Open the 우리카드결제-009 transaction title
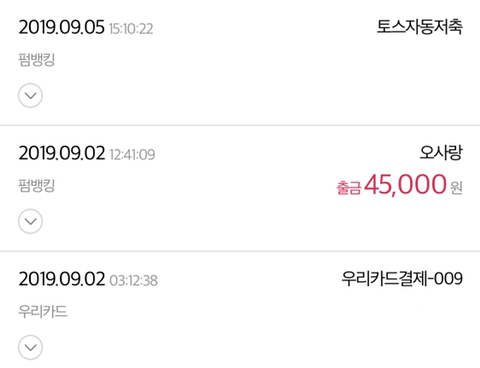Viewport: 480px width, 368px height. [402, 279]
